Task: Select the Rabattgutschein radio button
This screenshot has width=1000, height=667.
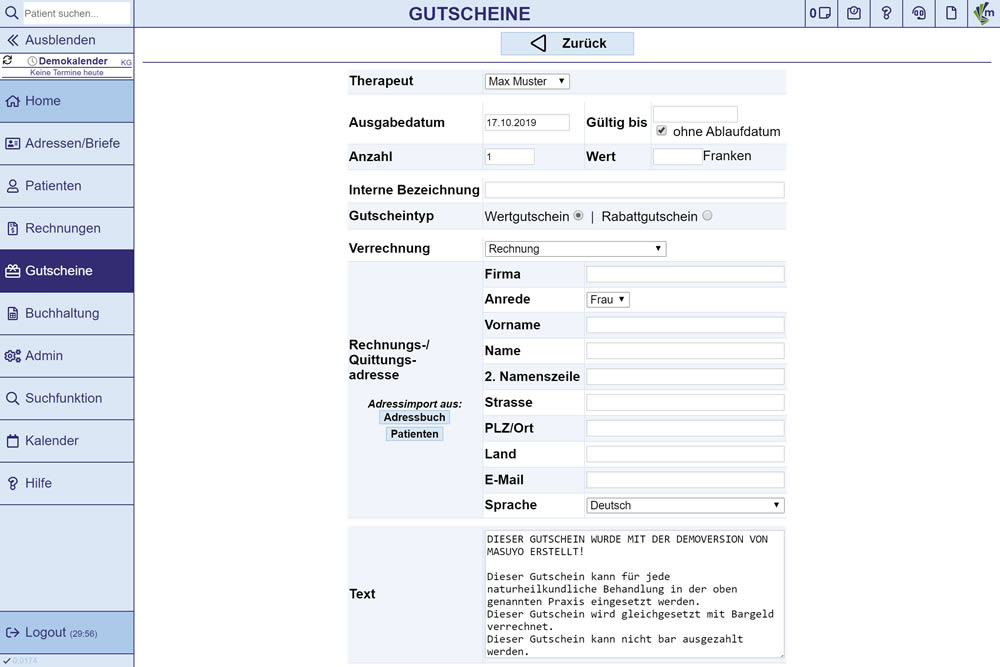Action: coord(707,216)
